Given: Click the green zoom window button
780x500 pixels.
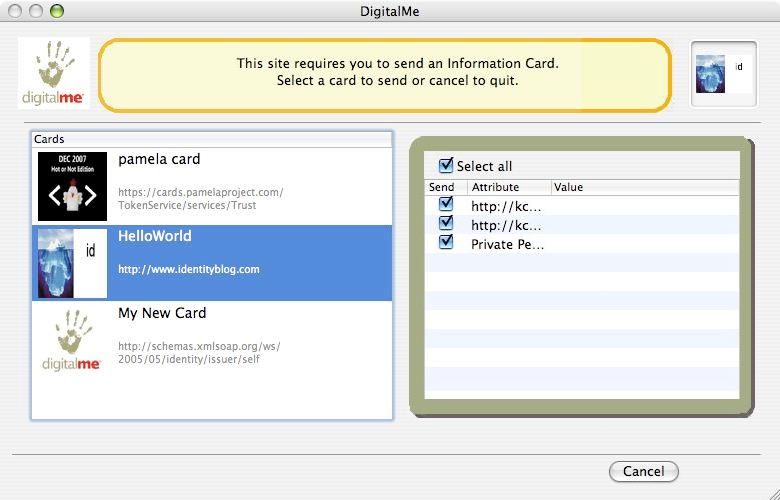Looking at the screenshot, I should 56,11.
